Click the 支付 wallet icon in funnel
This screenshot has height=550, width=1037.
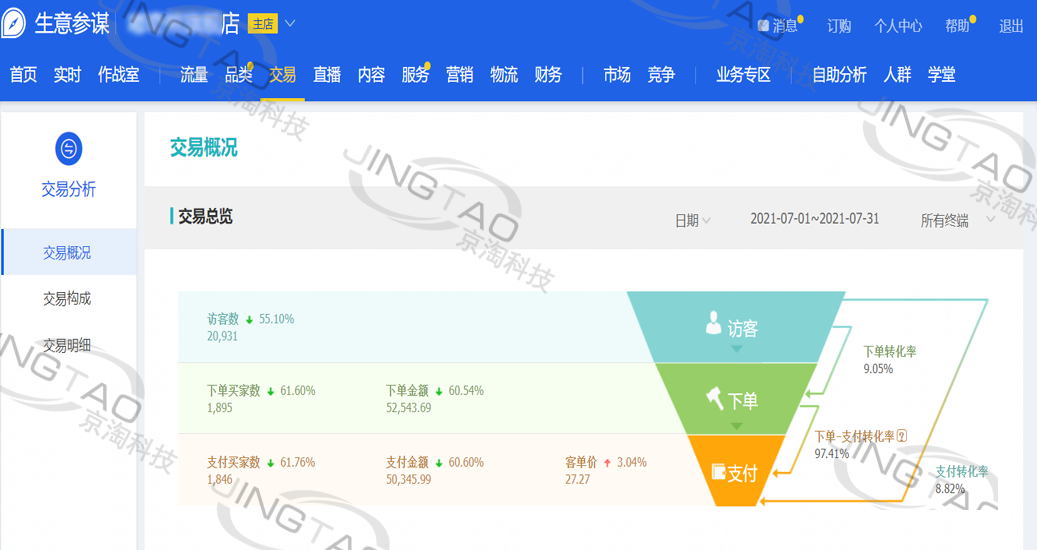pos(717,472)
